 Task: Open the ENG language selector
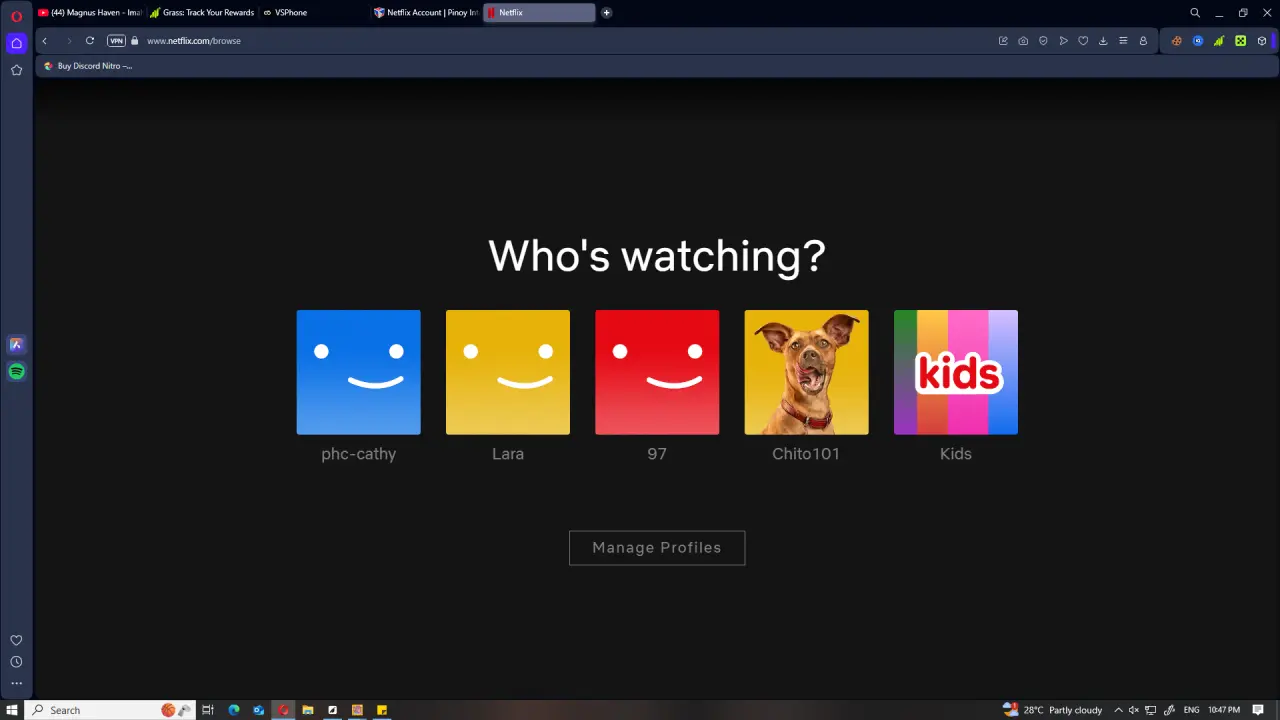tap(1191, 710)
